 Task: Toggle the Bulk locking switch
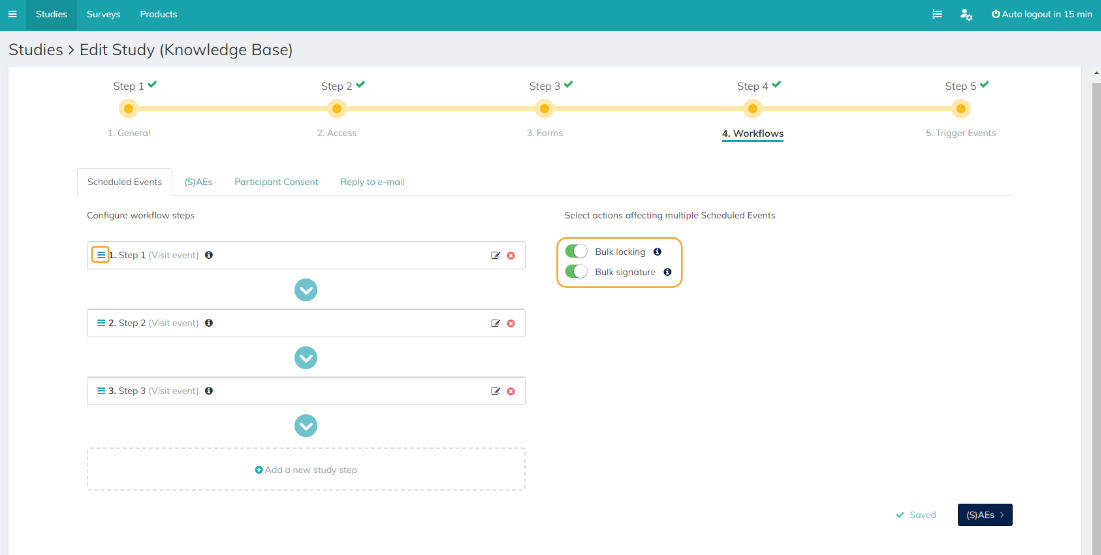576,252
